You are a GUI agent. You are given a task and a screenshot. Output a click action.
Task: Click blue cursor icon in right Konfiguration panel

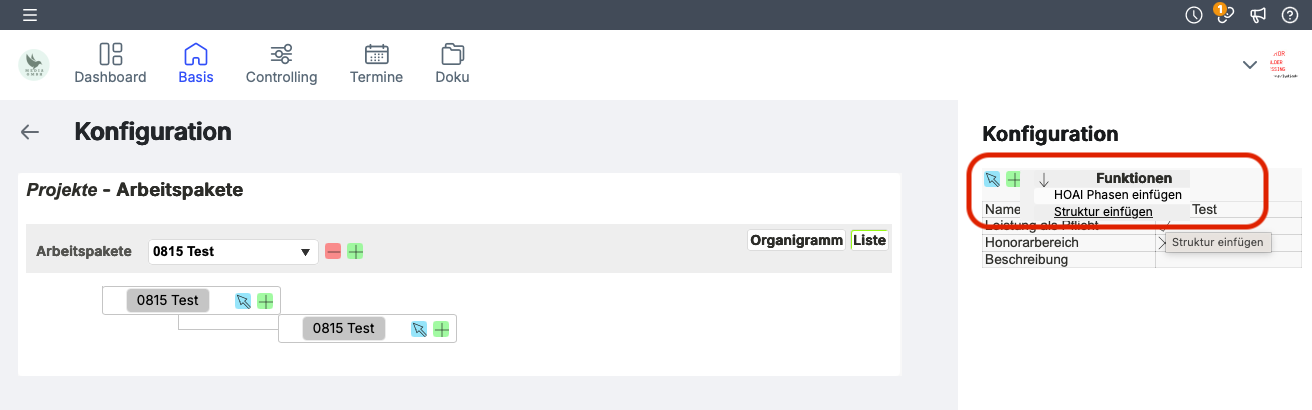pyautogui.click(x=992, y=179)
